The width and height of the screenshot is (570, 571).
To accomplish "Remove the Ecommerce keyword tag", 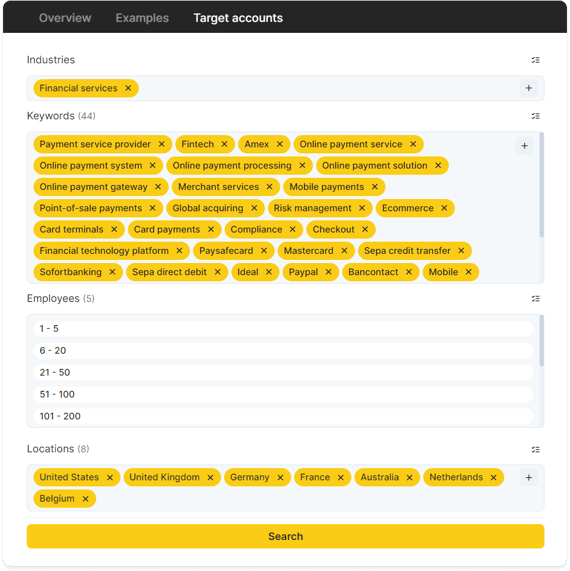I will [444, 208].
